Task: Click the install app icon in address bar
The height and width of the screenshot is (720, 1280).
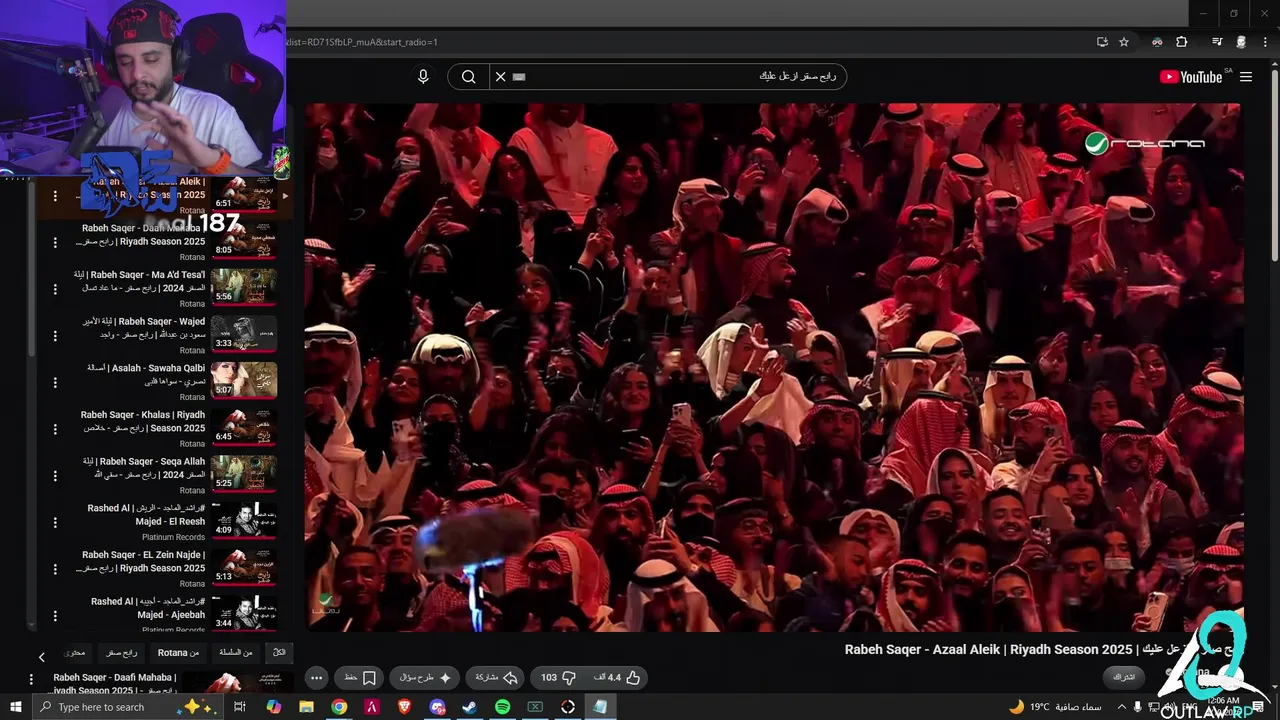Action: tap(1102, 42)
